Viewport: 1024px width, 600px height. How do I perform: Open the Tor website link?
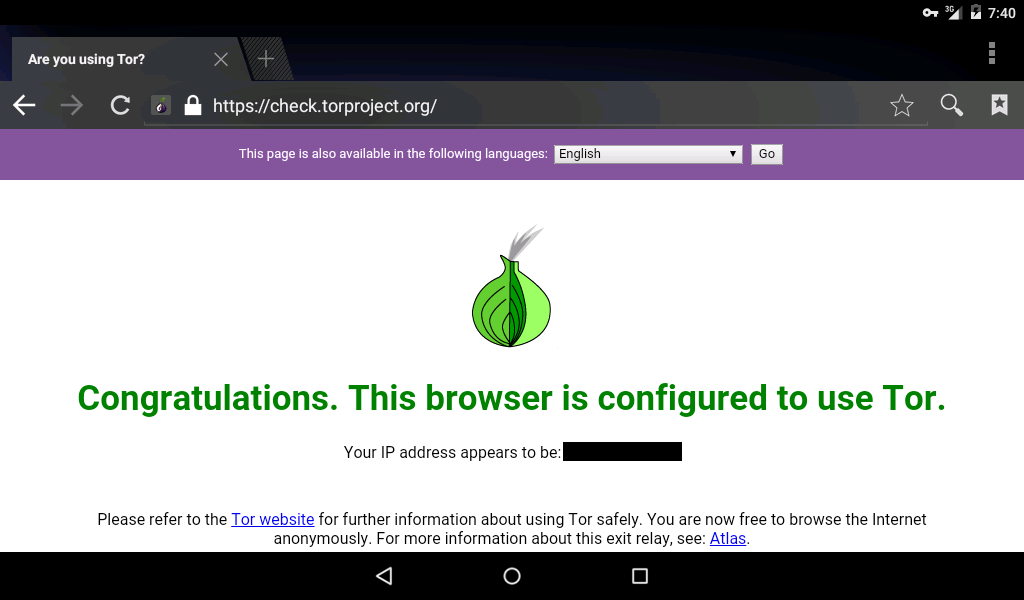pos(272,519)
